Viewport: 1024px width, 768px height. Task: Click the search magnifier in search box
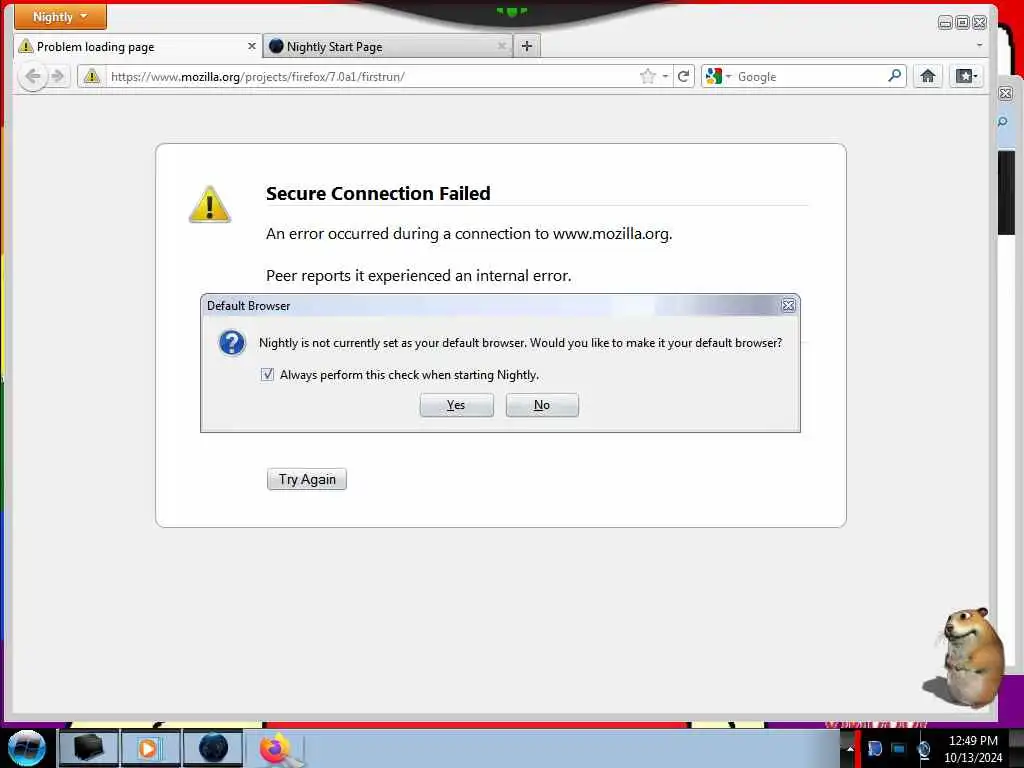click(x=895, y=76)
